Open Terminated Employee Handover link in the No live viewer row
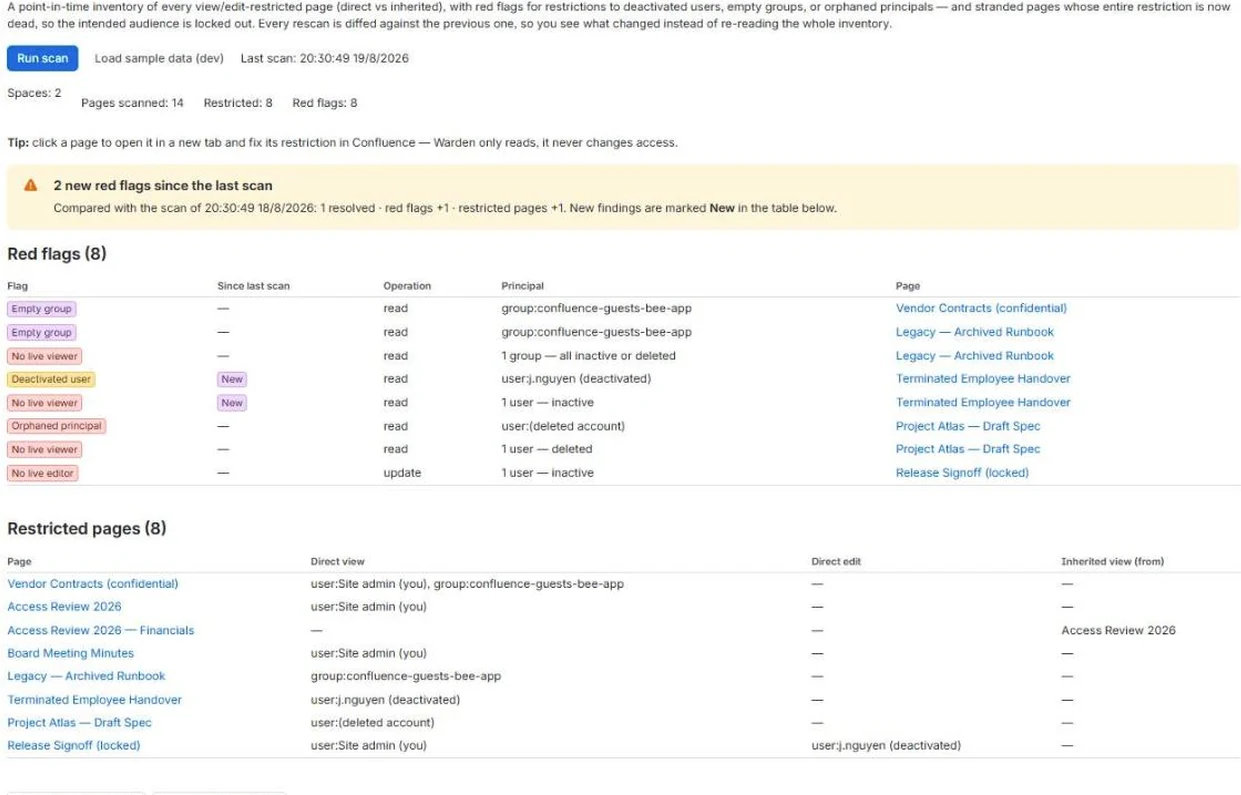 click(983, 402)
